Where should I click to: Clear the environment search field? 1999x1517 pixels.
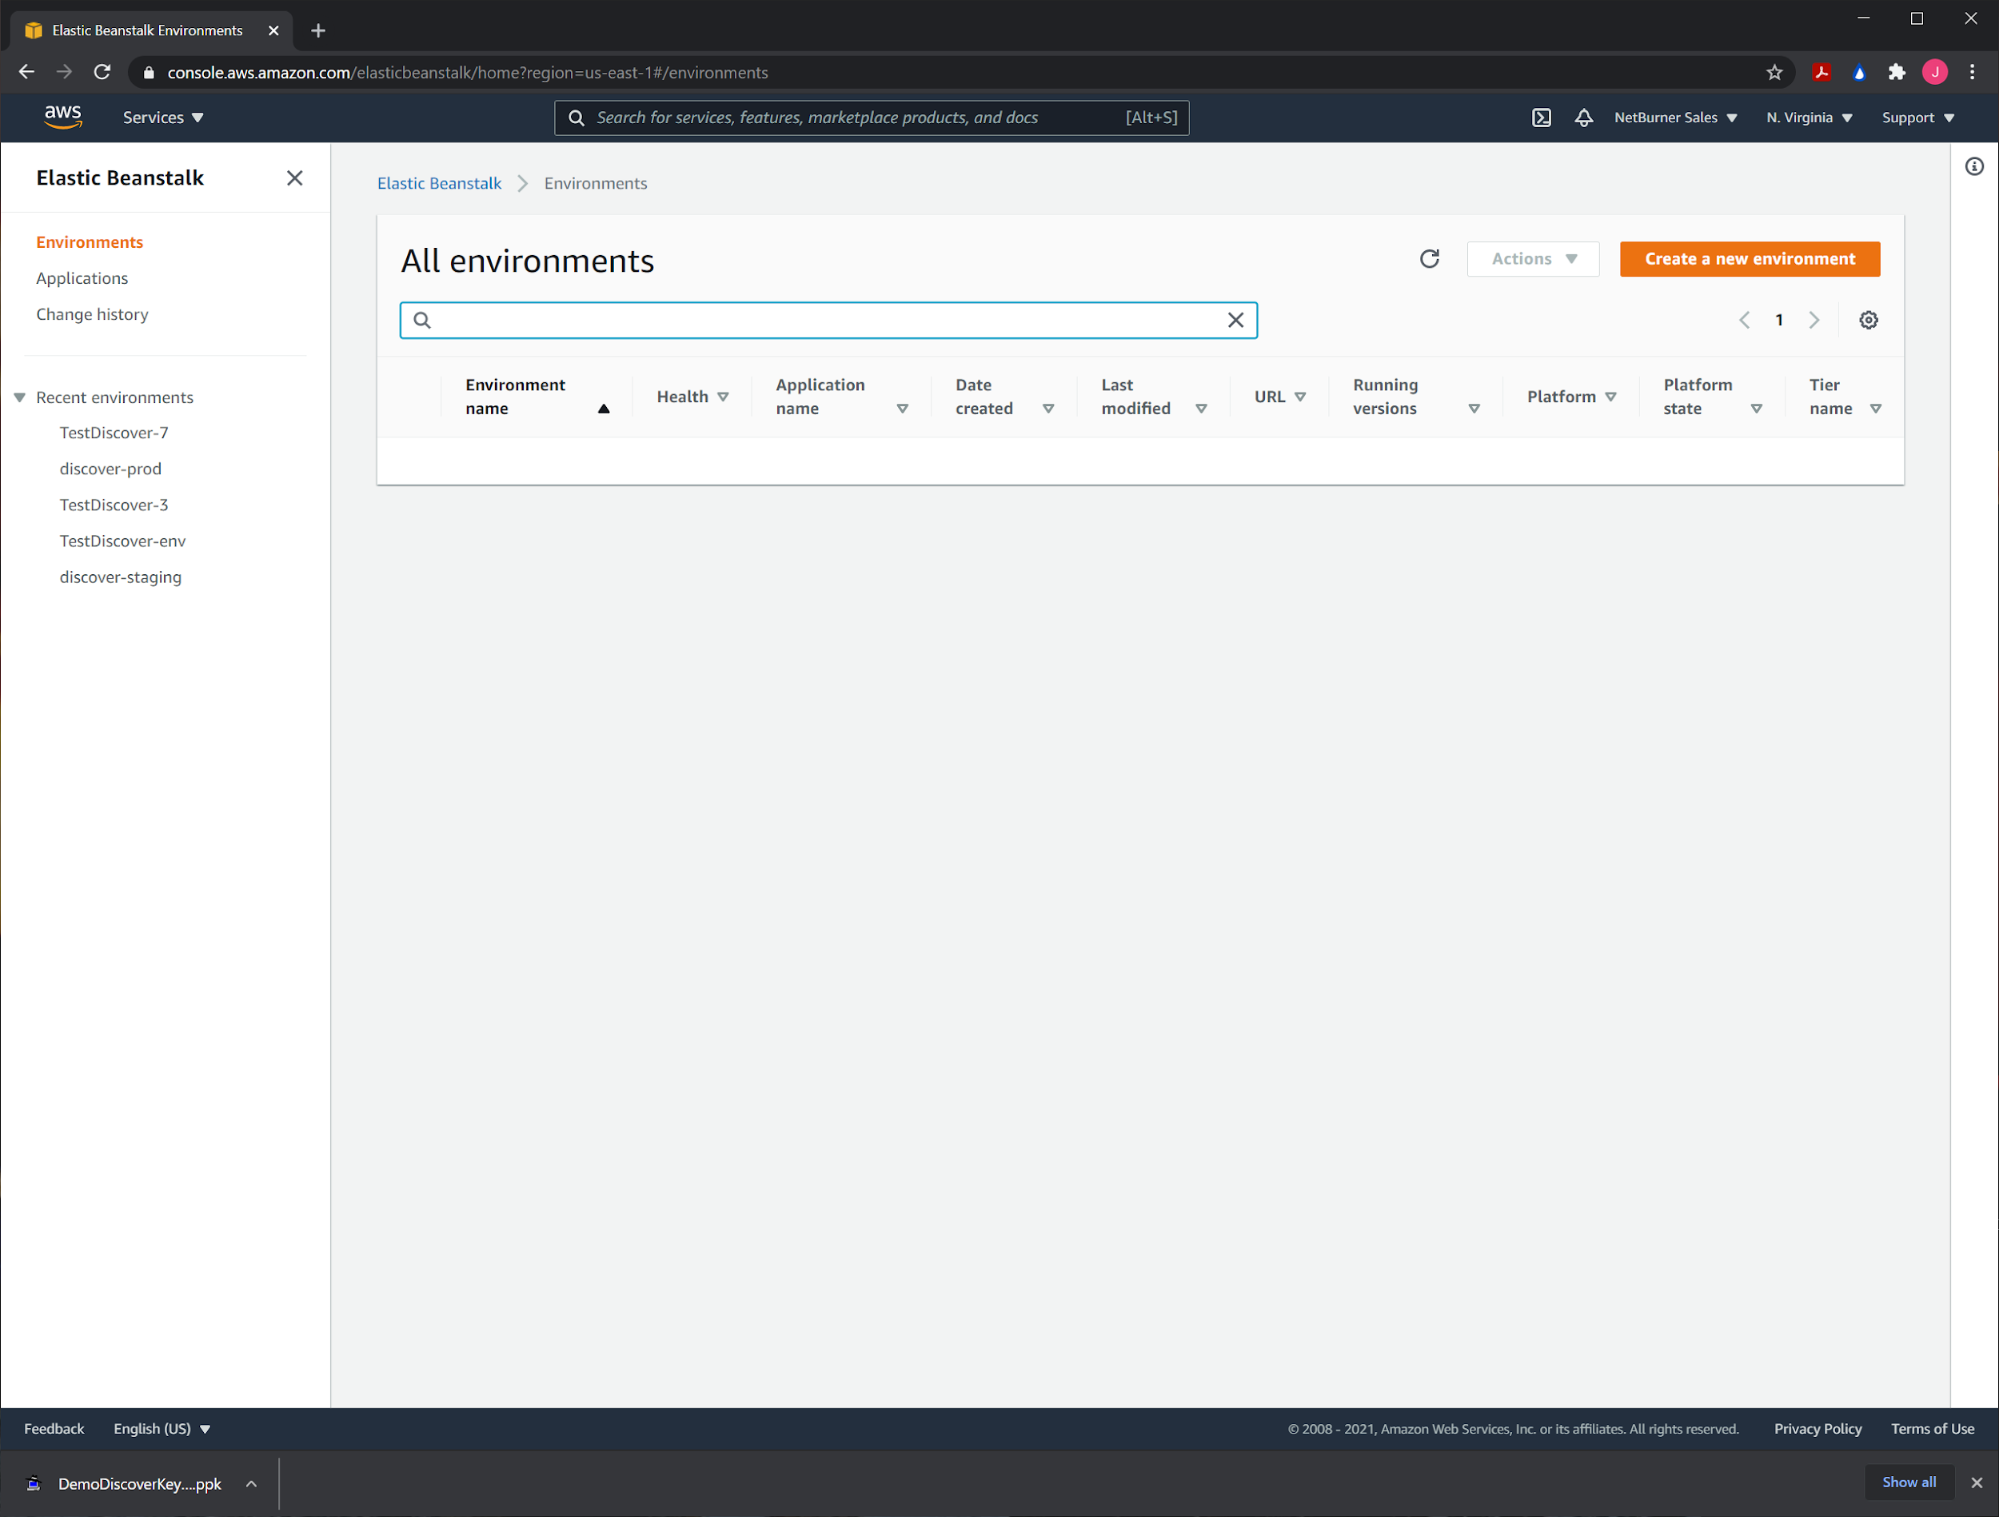[1235, 320]
